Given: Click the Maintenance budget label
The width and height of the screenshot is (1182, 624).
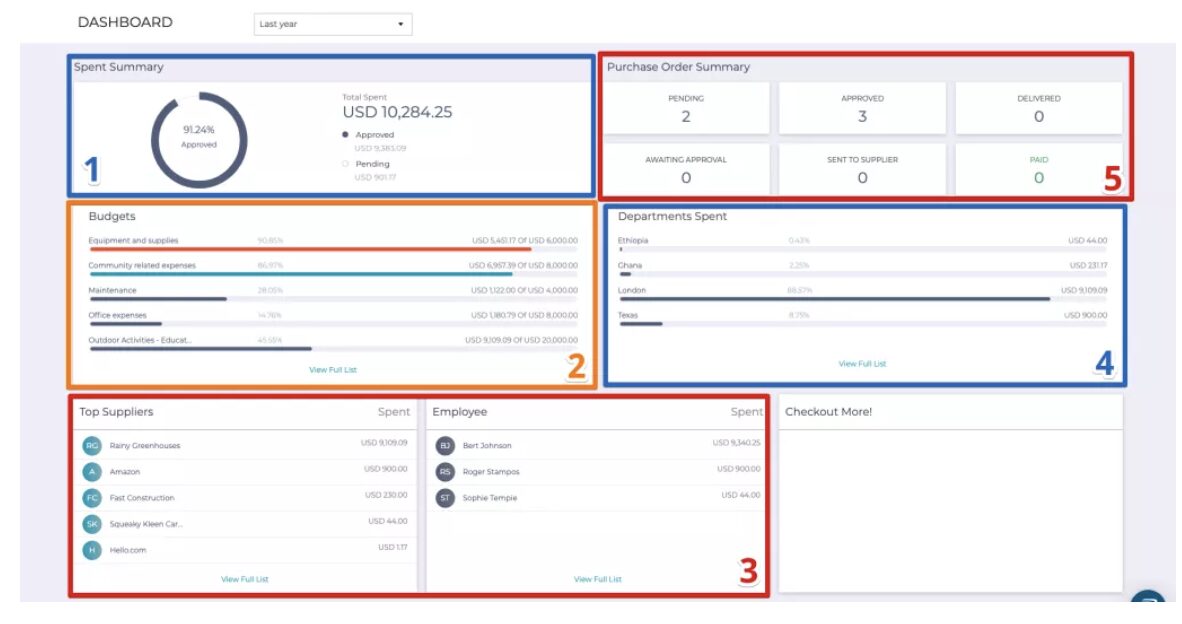Looking at the screenshot, I should tap(112, 290).
